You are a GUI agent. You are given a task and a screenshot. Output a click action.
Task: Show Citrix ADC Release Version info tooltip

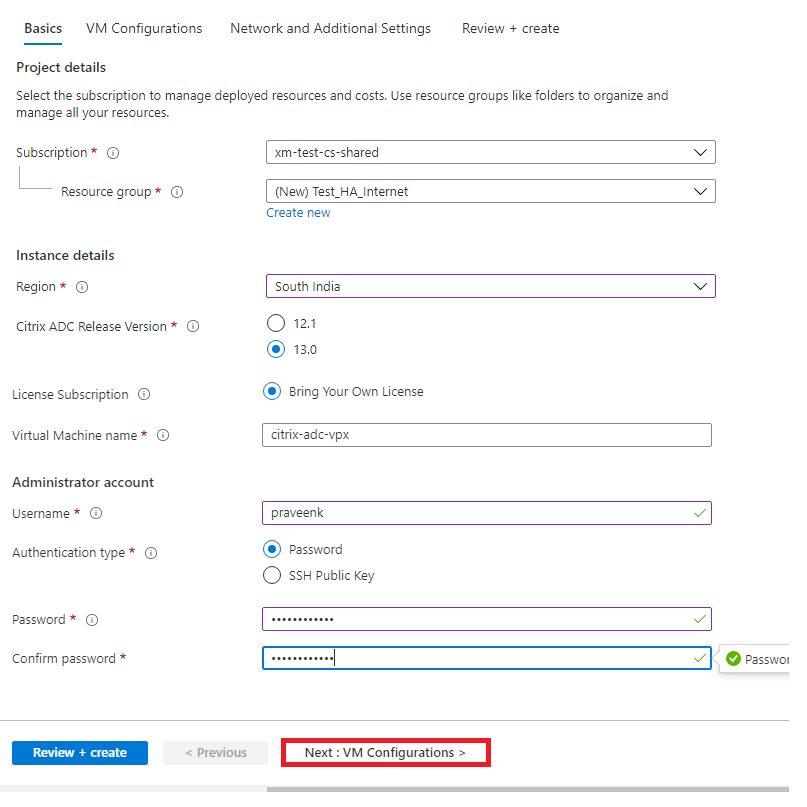coord(193,326)
